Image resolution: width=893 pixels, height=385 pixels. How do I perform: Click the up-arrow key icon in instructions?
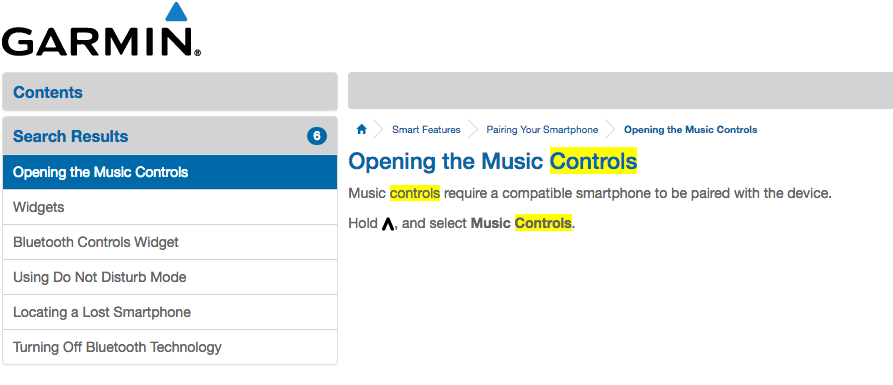[x=388, y=224]
